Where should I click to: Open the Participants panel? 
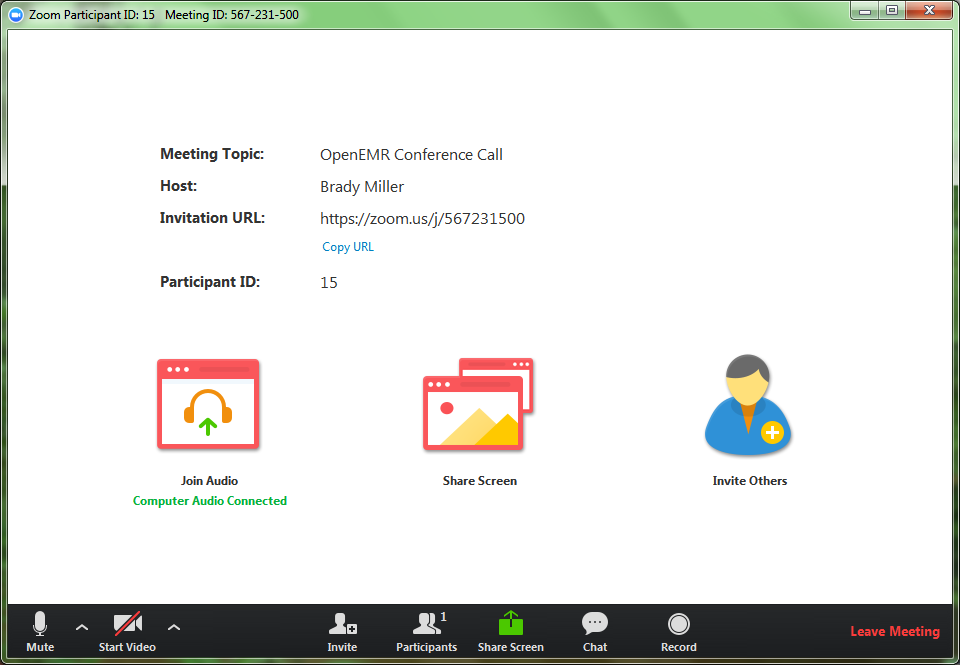point(427,632)
